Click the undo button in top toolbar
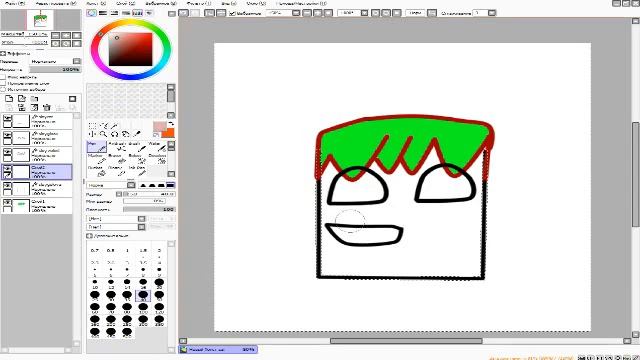Image resolution: width=640 pixels, height=360 pixels. 183,13
